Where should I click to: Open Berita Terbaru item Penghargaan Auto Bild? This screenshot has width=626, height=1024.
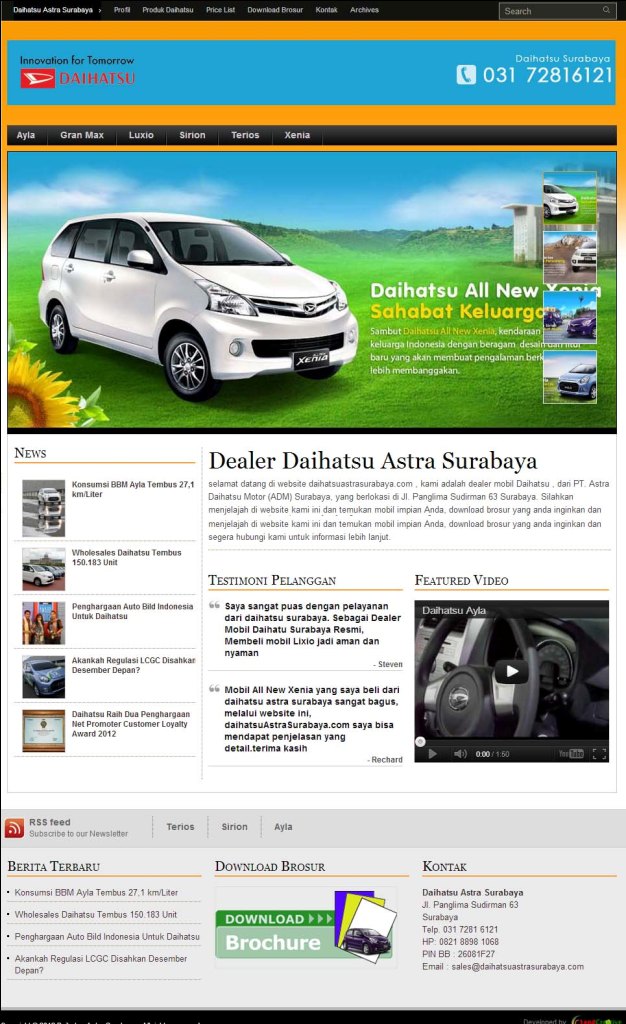(x=107, y=936)
